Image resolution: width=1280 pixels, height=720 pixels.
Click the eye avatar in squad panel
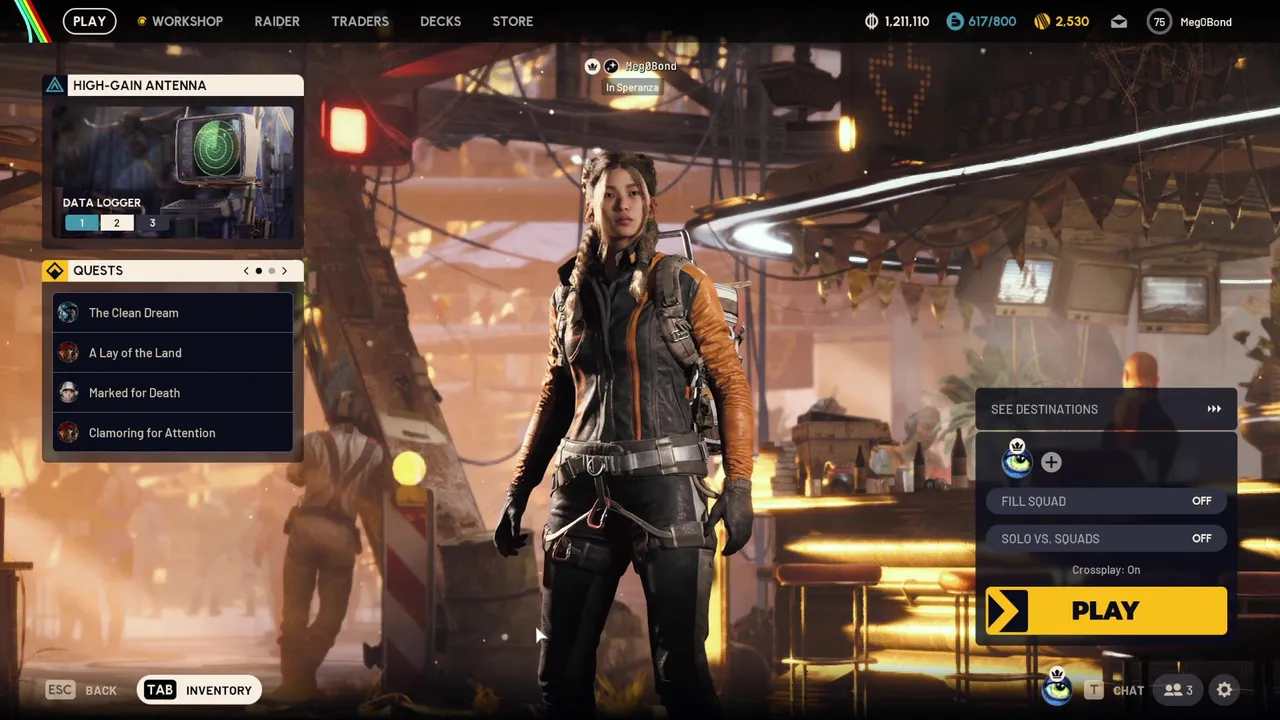[1017, 461]
